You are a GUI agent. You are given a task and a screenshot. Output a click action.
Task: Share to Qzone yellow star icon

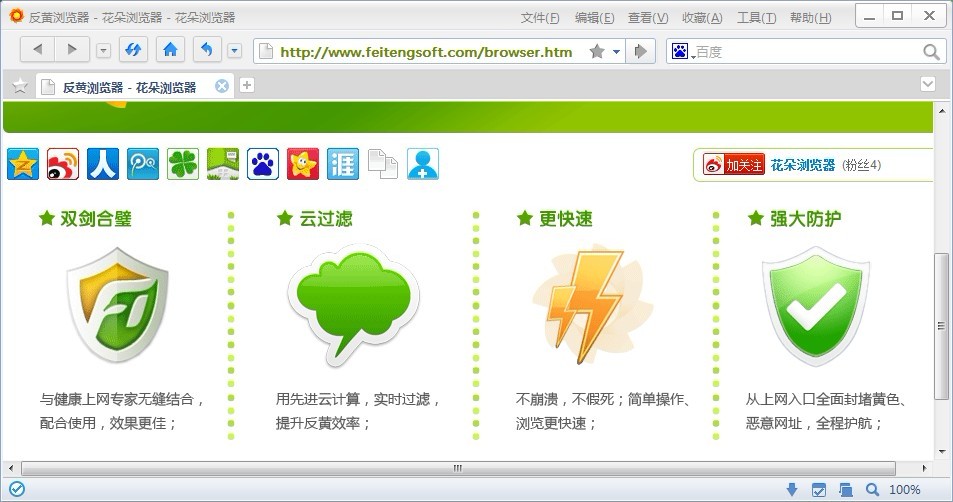point(23,164)
